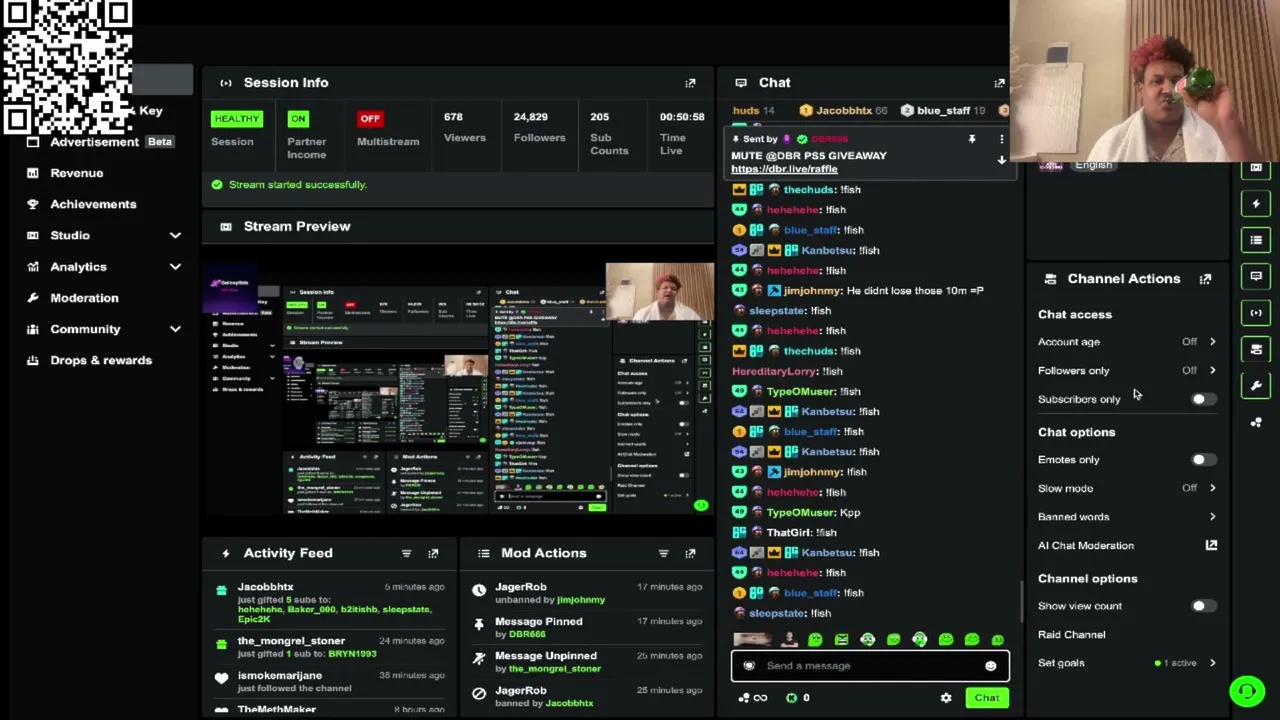Viewport: 1280px width, 720px height.
Task: Click the lightning bolt icon in right sidebar
Action: 1256,204
